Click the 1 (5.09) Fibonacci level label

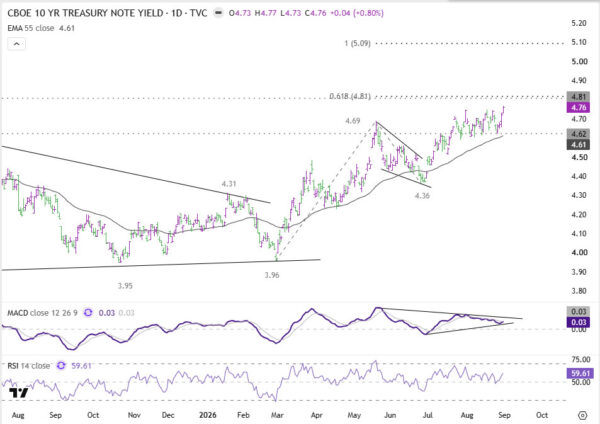click(x=357, y=44)
